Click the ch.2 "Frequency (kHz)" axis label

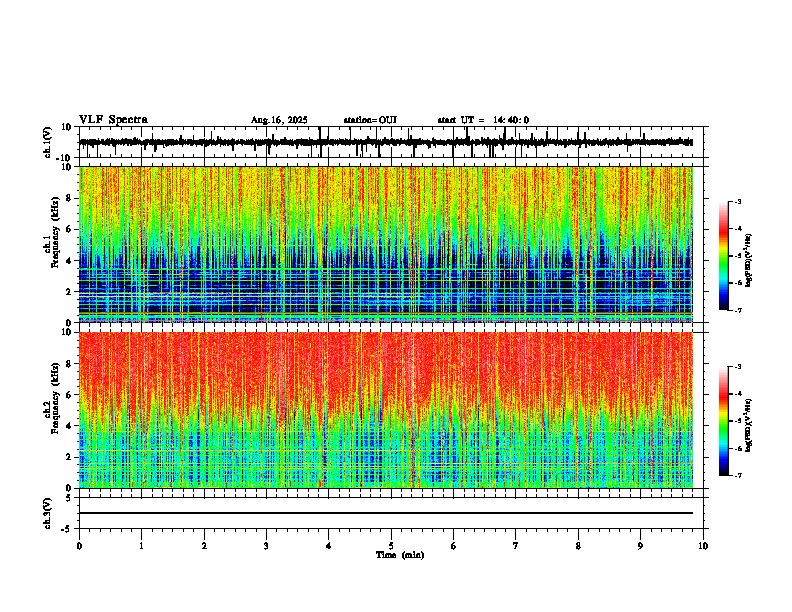tap(55, 398)
